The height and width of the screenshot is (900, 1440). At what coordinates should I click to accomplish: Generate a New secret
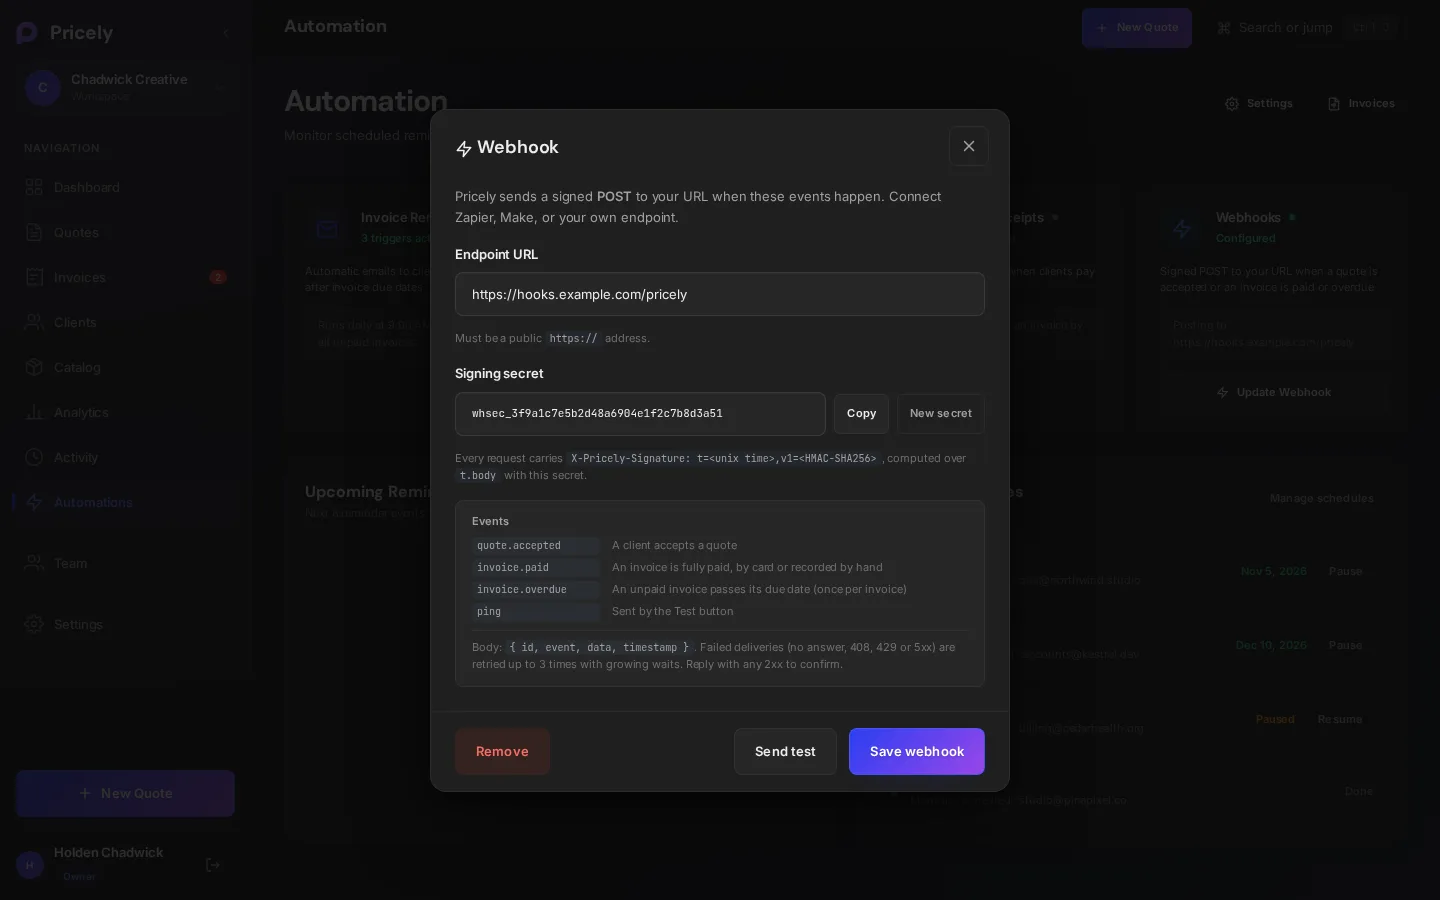click(x=941, y=414)
